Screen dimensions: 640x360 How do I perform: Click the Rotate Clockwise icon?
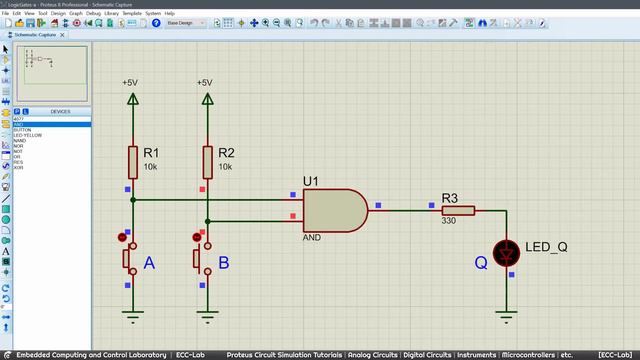click(x=6, y=288)
